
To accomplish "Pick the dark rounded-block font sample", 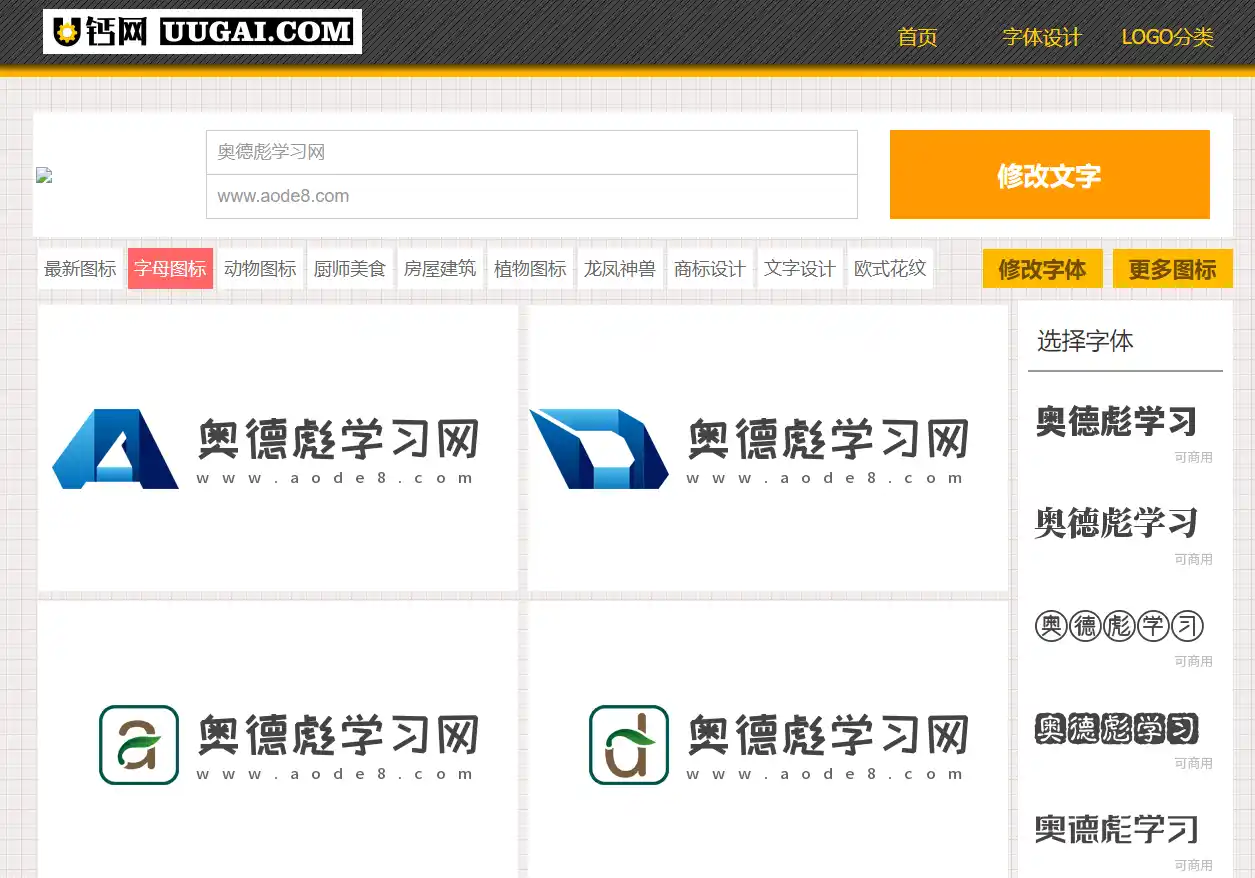I will [x=1116, y=729].
